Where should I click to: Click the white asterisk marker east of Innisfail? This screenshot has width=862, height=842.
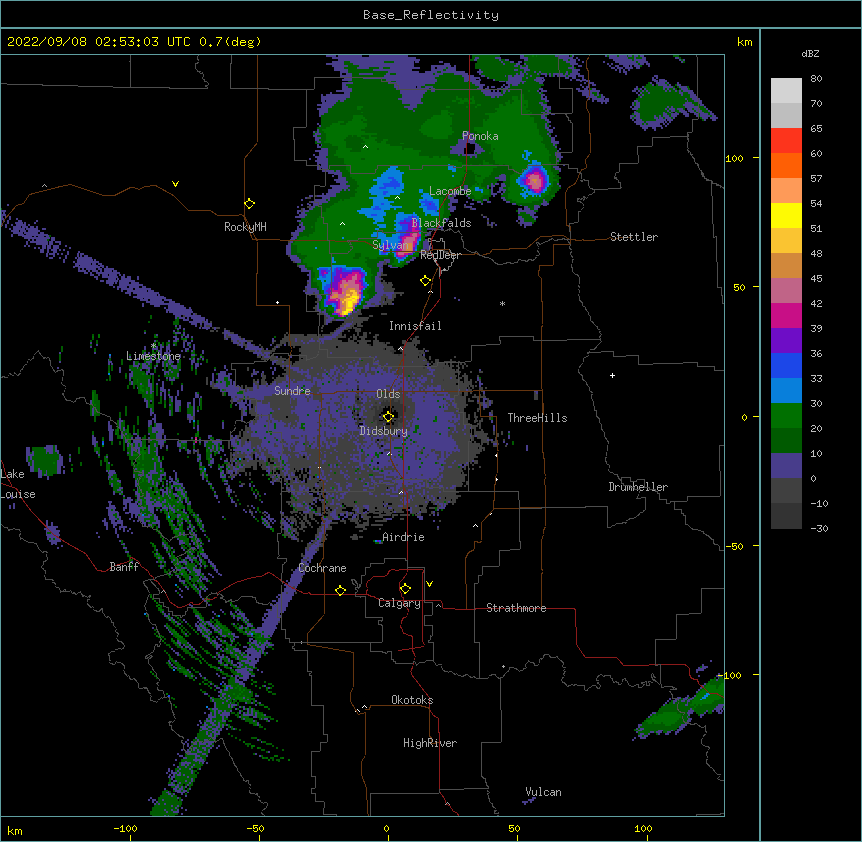[x=502, y=303]
